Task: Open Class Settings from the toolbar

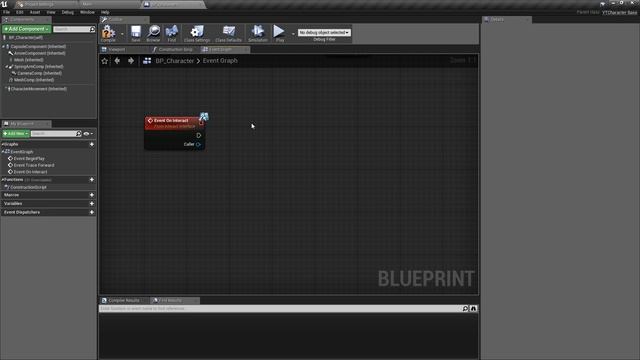Action: [197, 33]
